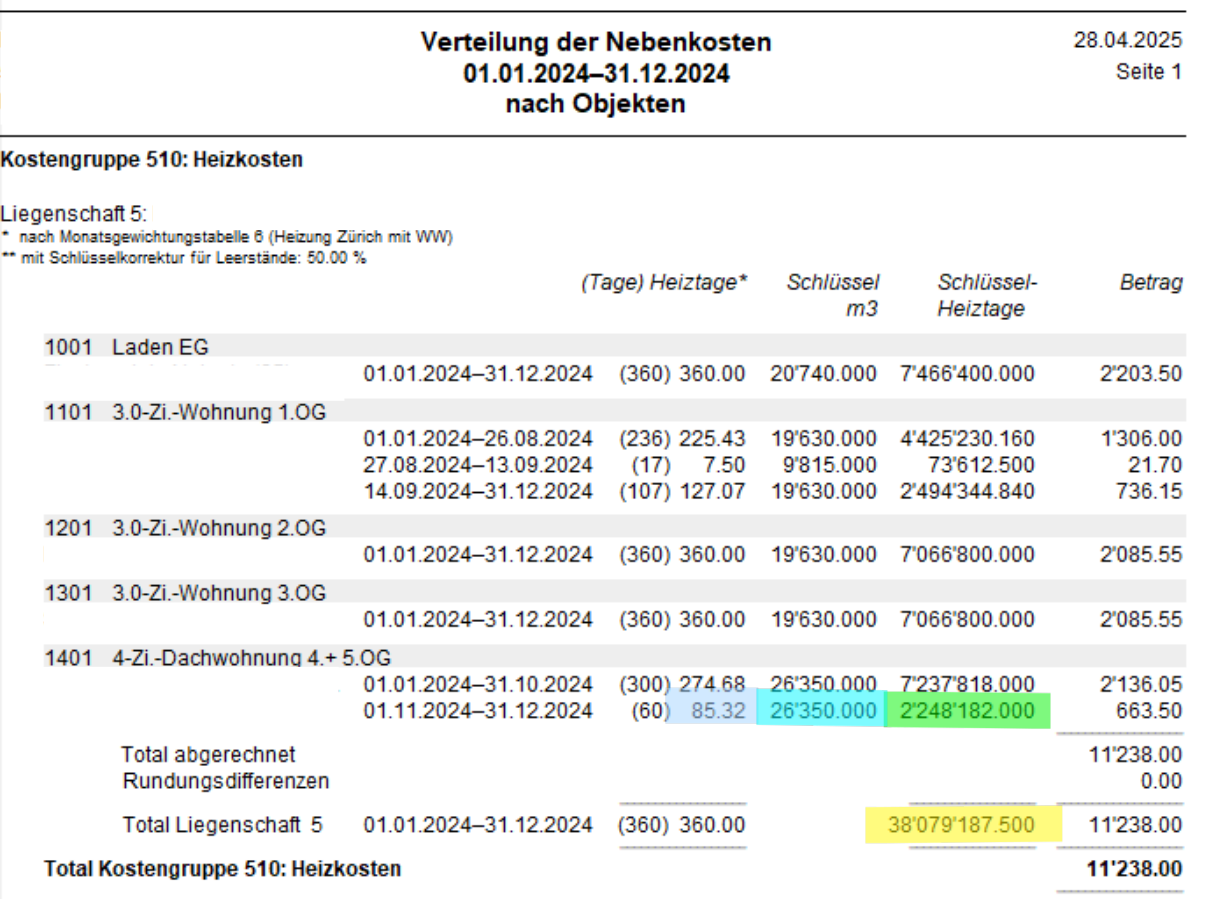
Task: Click the Heiztage value 274.68
Action: tap(712, 685)
